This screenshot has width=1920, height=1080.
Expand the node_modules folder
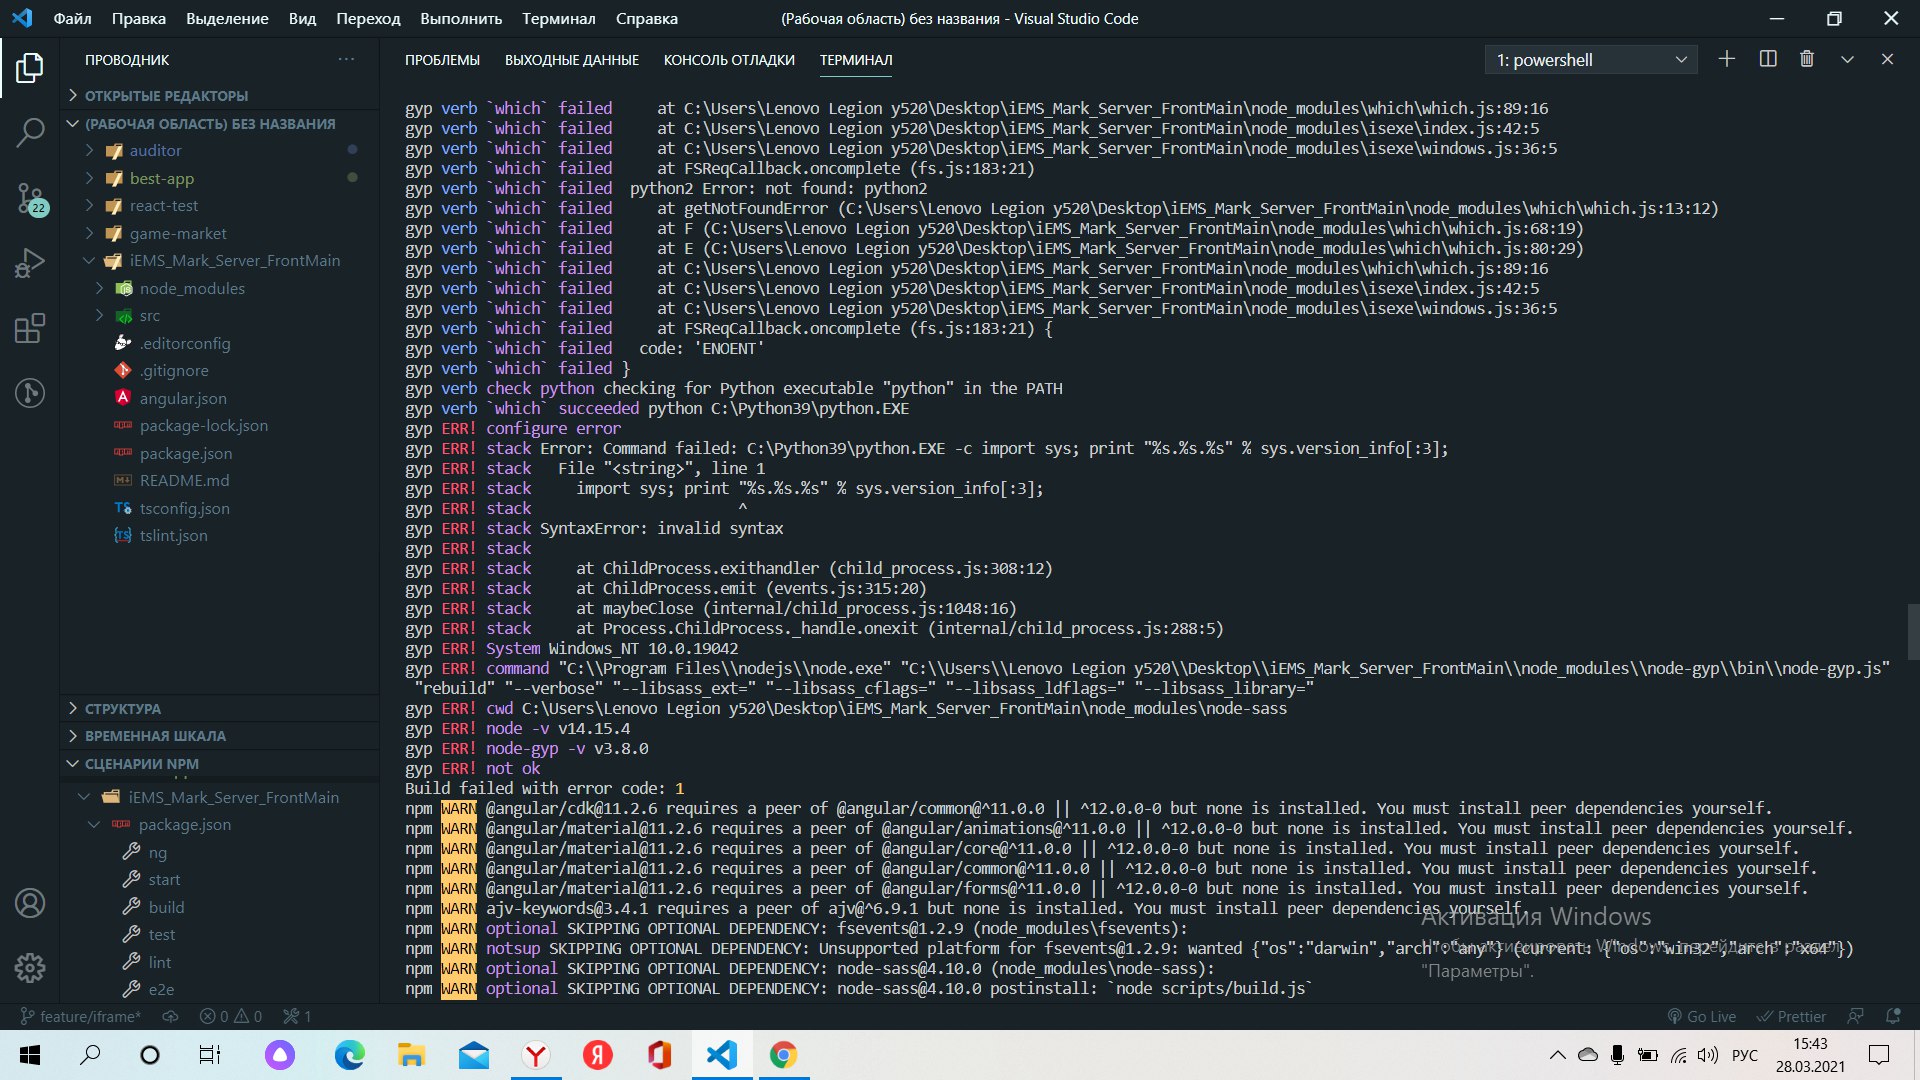pyautogui.click(x=192, y=288)
